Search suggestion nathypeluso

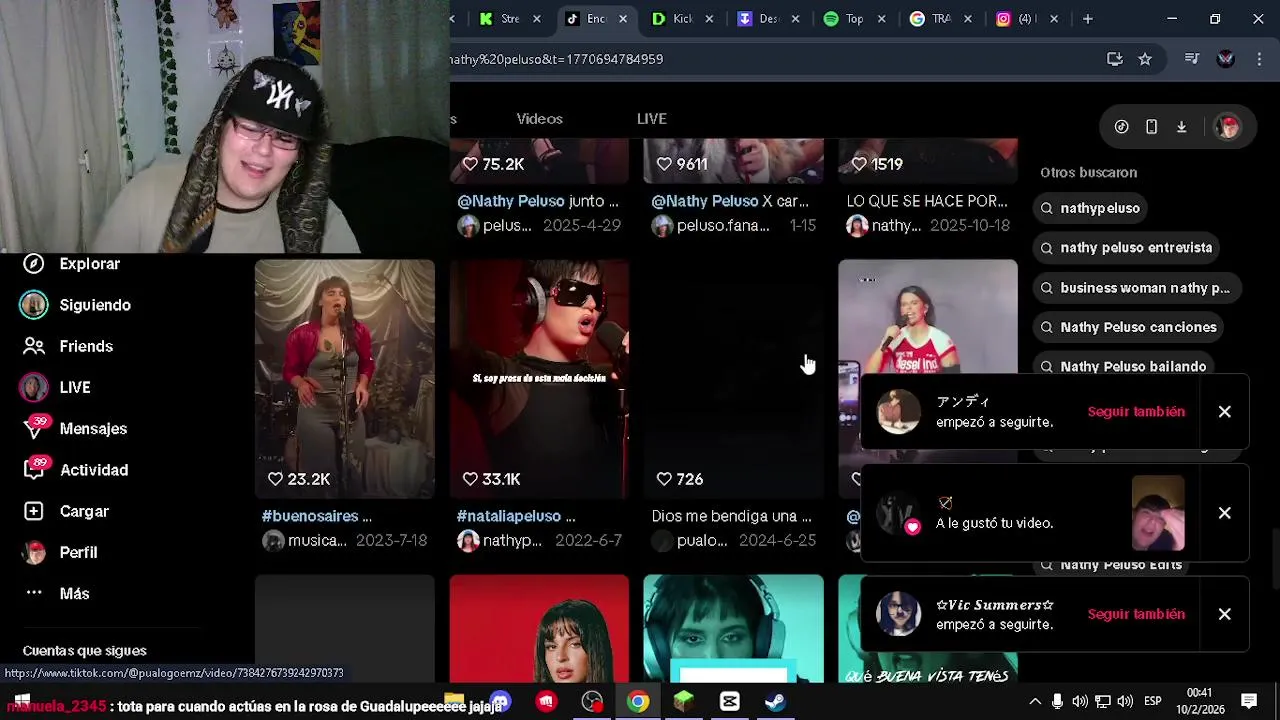coord(1090,208)
